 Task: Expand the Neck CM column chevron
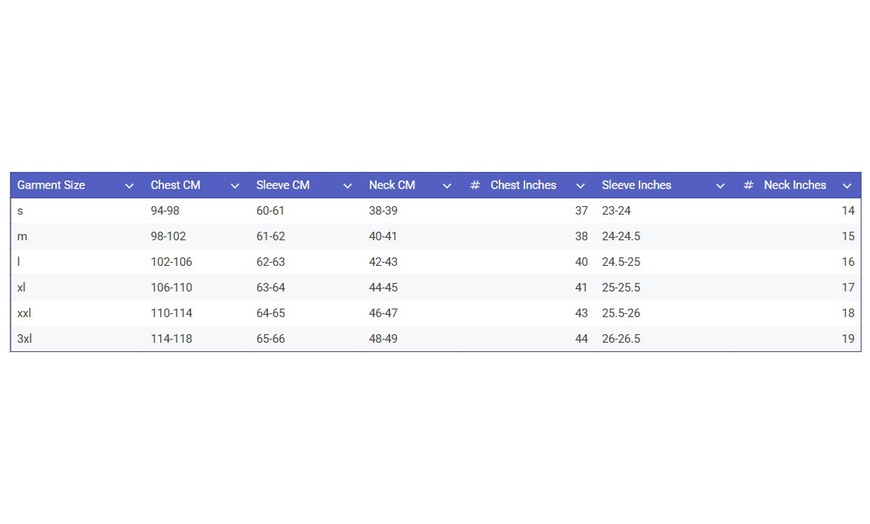click(447, 186)
